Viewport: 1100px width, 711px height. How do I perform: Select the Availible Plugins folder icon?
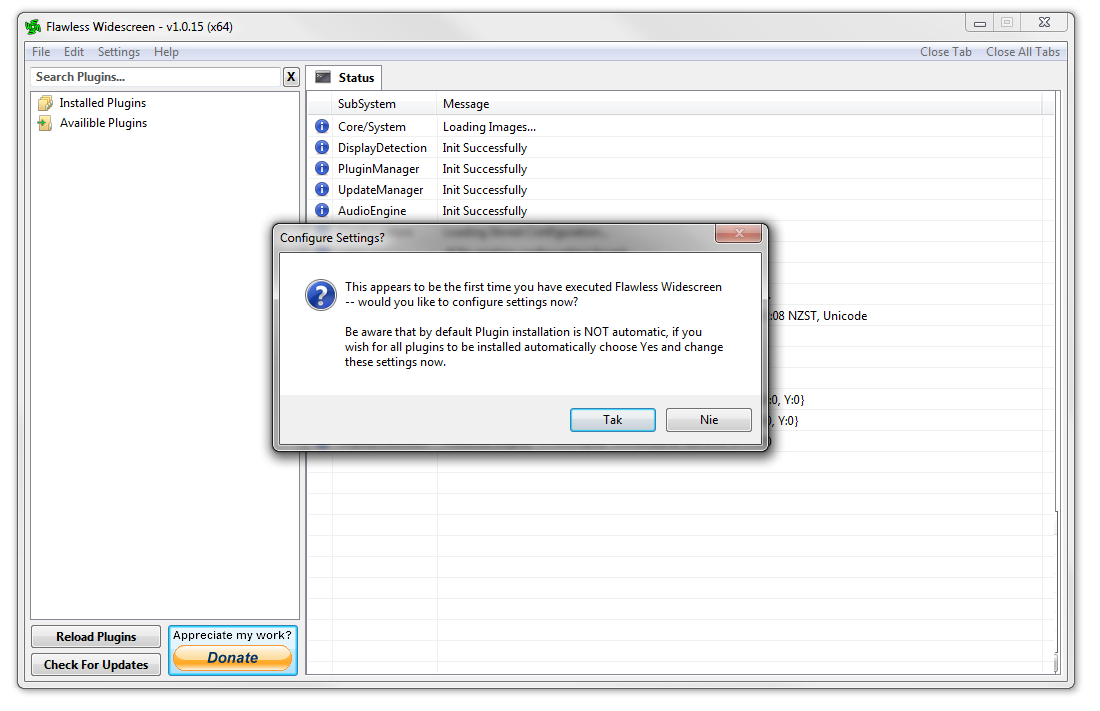tap(45, 124)
